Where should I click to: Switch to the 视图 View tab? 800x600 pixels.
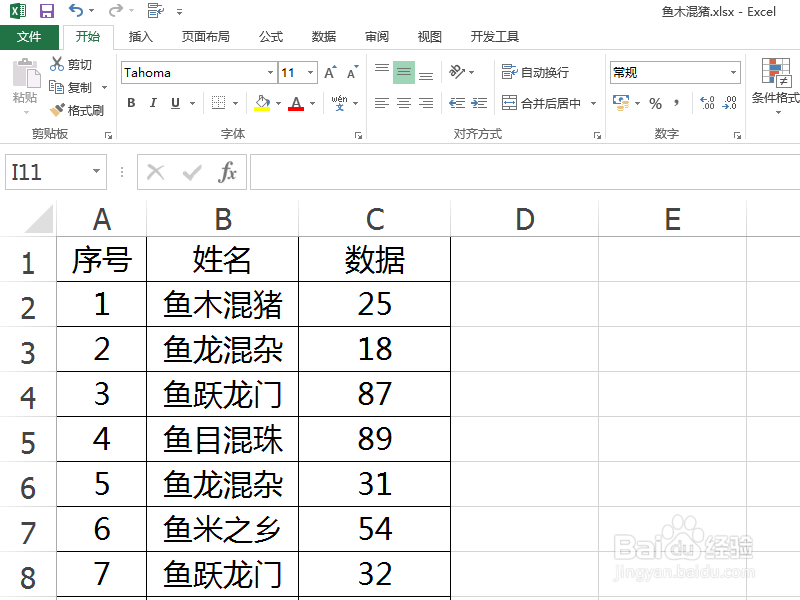[430, 37]
